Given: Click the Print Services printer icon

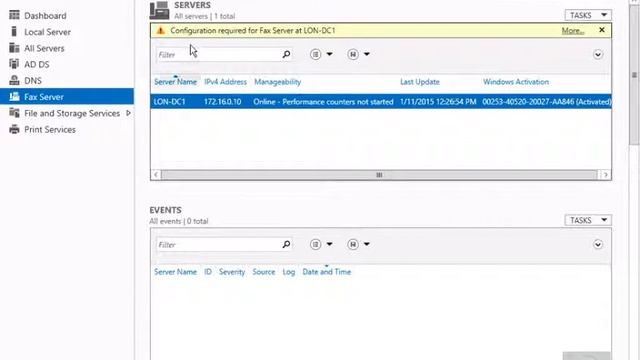Looking at the screenshot, I should point(14,129).
